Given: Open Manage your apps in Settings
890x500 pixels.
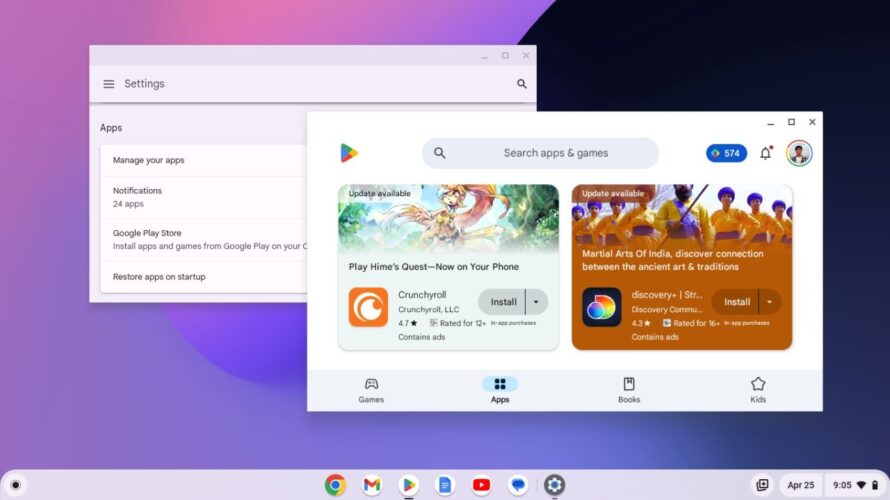Looking at the screenshot, I should pyautogui.click(x=204, y=160).
